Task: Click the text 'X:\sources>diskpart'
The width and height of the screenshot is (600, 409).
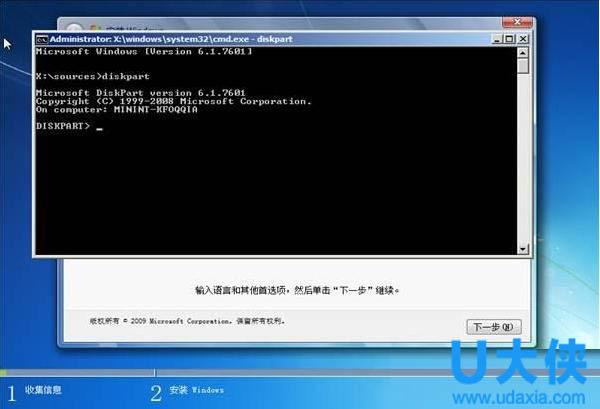Action: 93,76
